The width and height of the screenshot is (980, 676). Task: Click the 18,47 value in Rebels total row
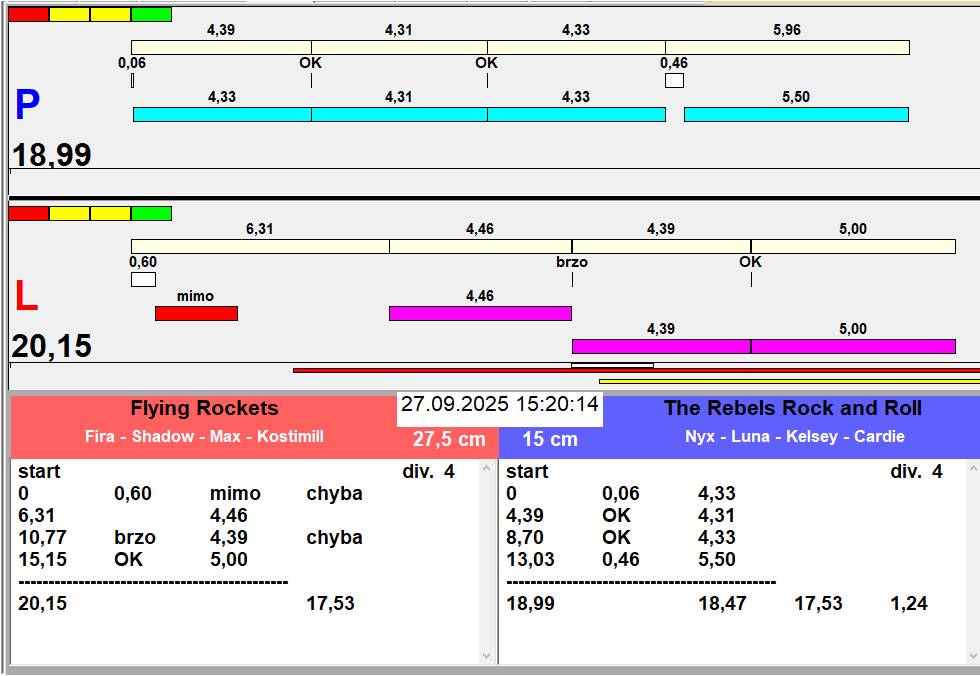[722, 604]
